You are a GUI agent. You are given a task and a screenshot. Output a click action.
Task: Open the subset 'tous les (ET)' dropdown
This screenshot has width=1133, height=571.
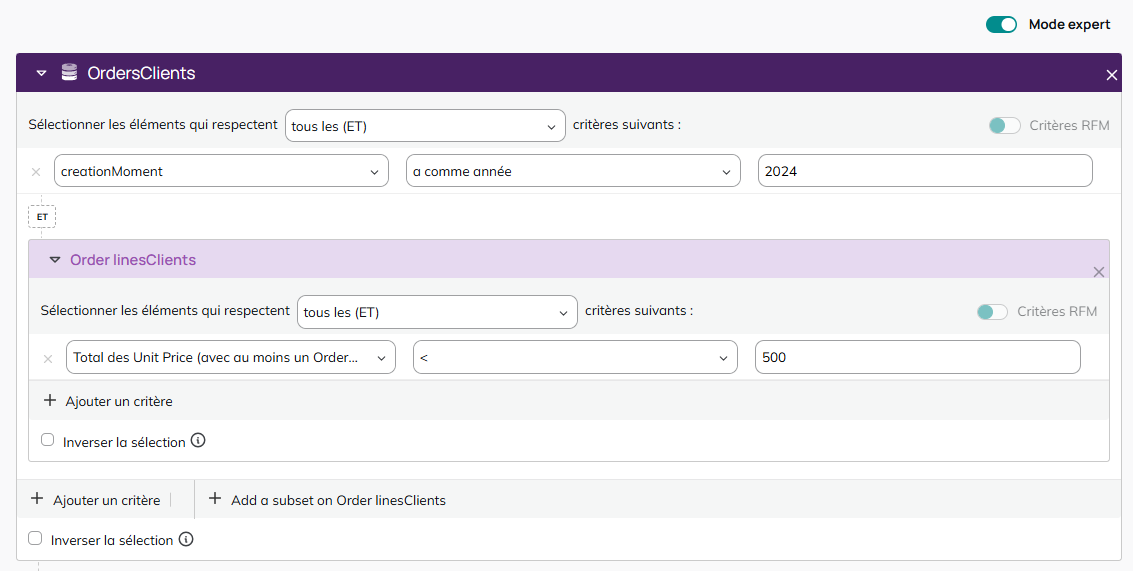point(437,312)
